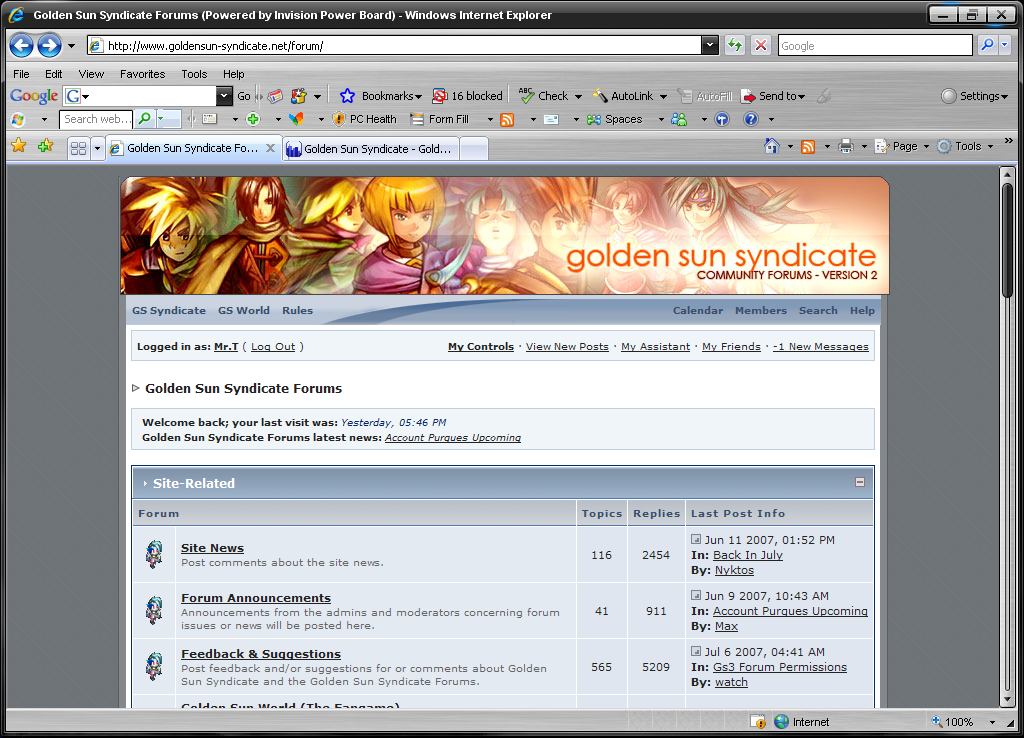Click the Form Fill icon
The height and width of the screenshot is (738, 1024).
[417, 119]
